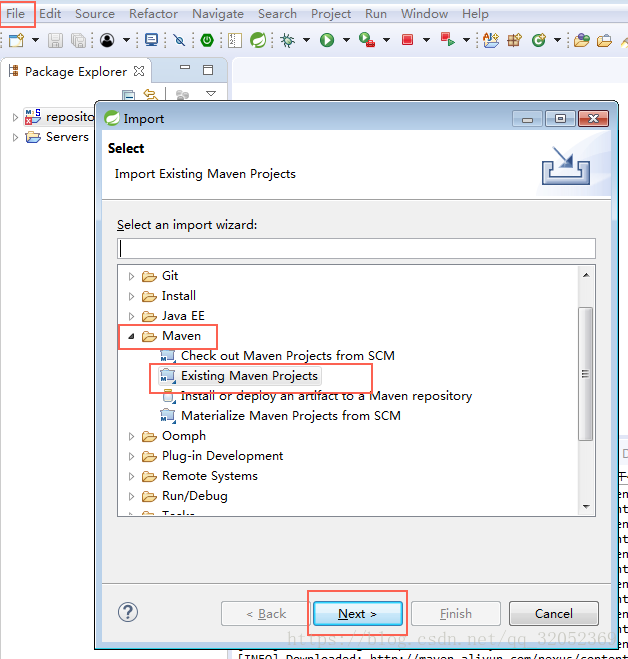Open dropdown next to red Stop icon
The image size is (628, 659).
[426, 40]
